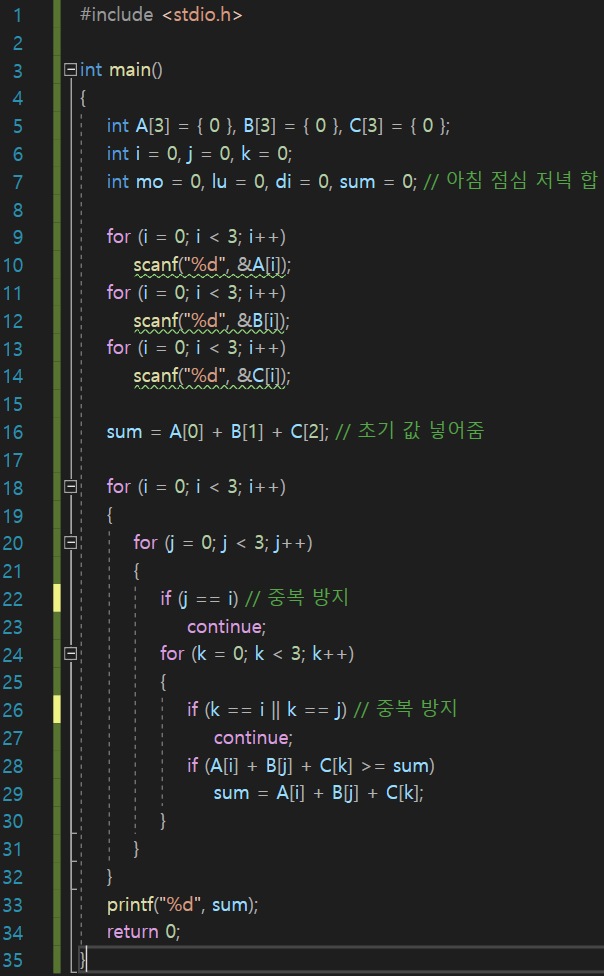Click line number 26 in the gutter
Viewport: 604px width, 976px height.
pos(12,710)
